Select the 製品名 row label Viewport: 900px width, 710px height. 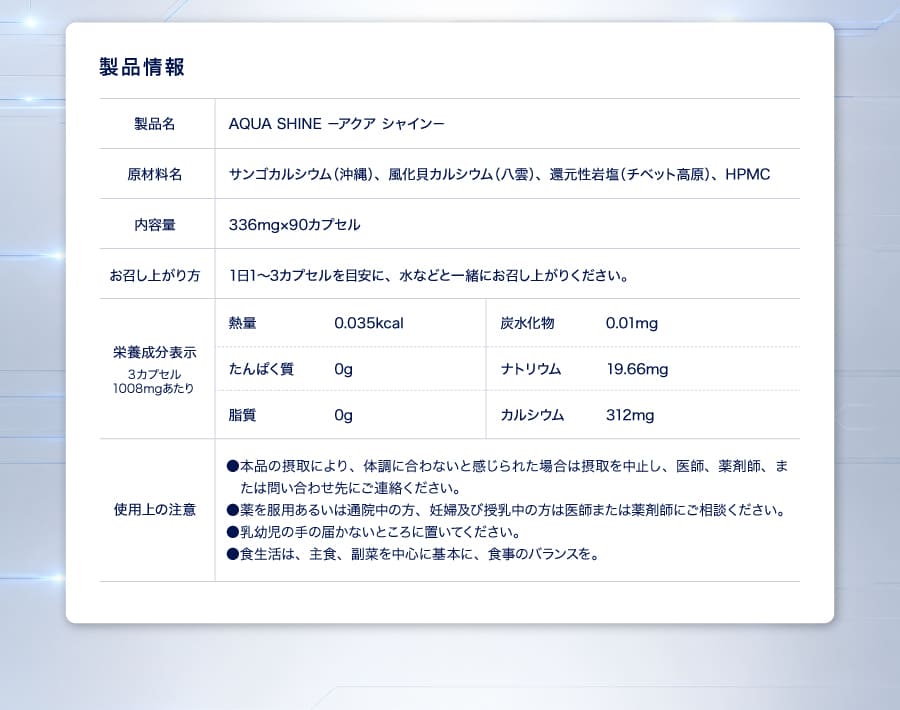pos(154,124)
